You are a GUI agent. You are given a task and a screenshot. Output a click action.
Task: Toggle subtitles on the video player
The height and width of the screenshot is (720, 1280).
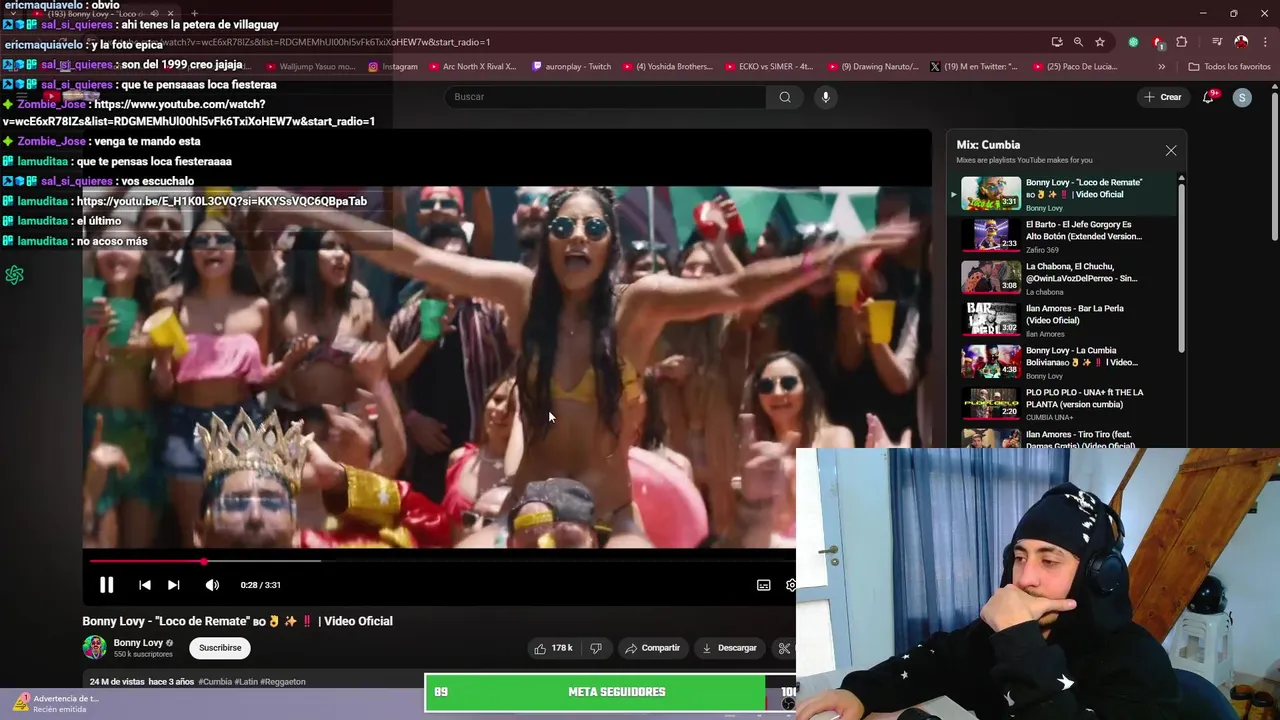[763, 585]
